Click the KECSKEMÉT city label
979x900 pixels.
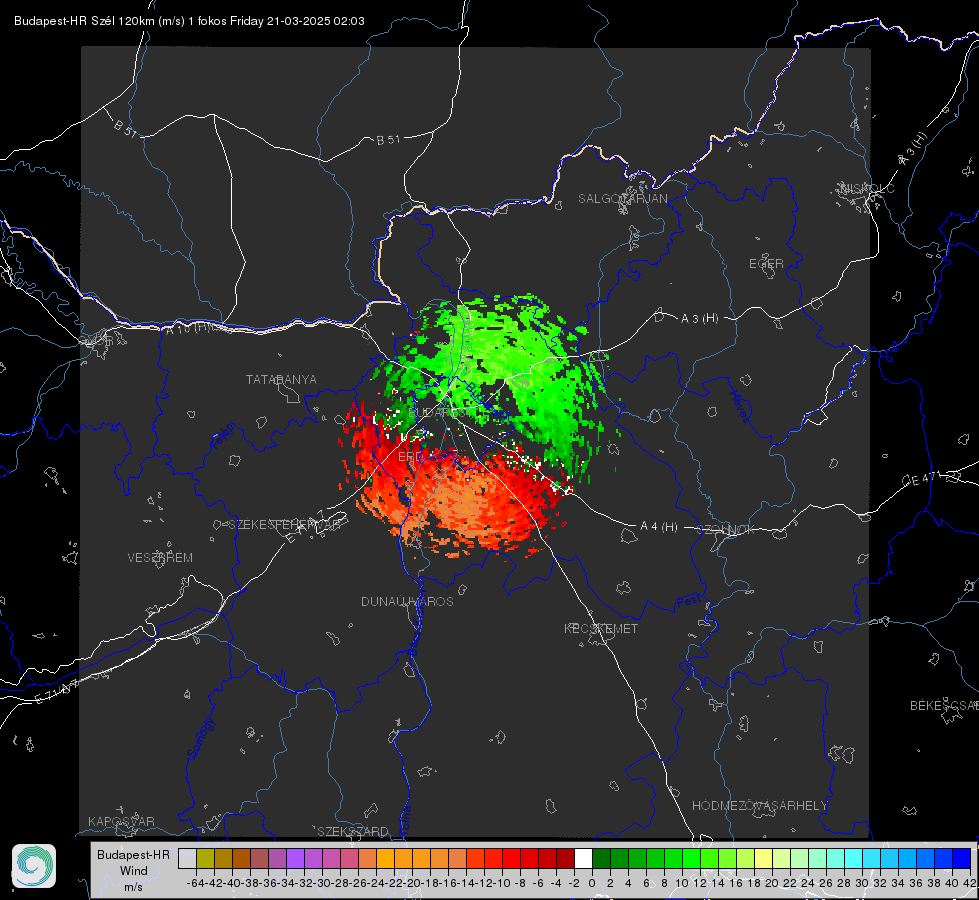pyautogui.click(x=601, y=628)
